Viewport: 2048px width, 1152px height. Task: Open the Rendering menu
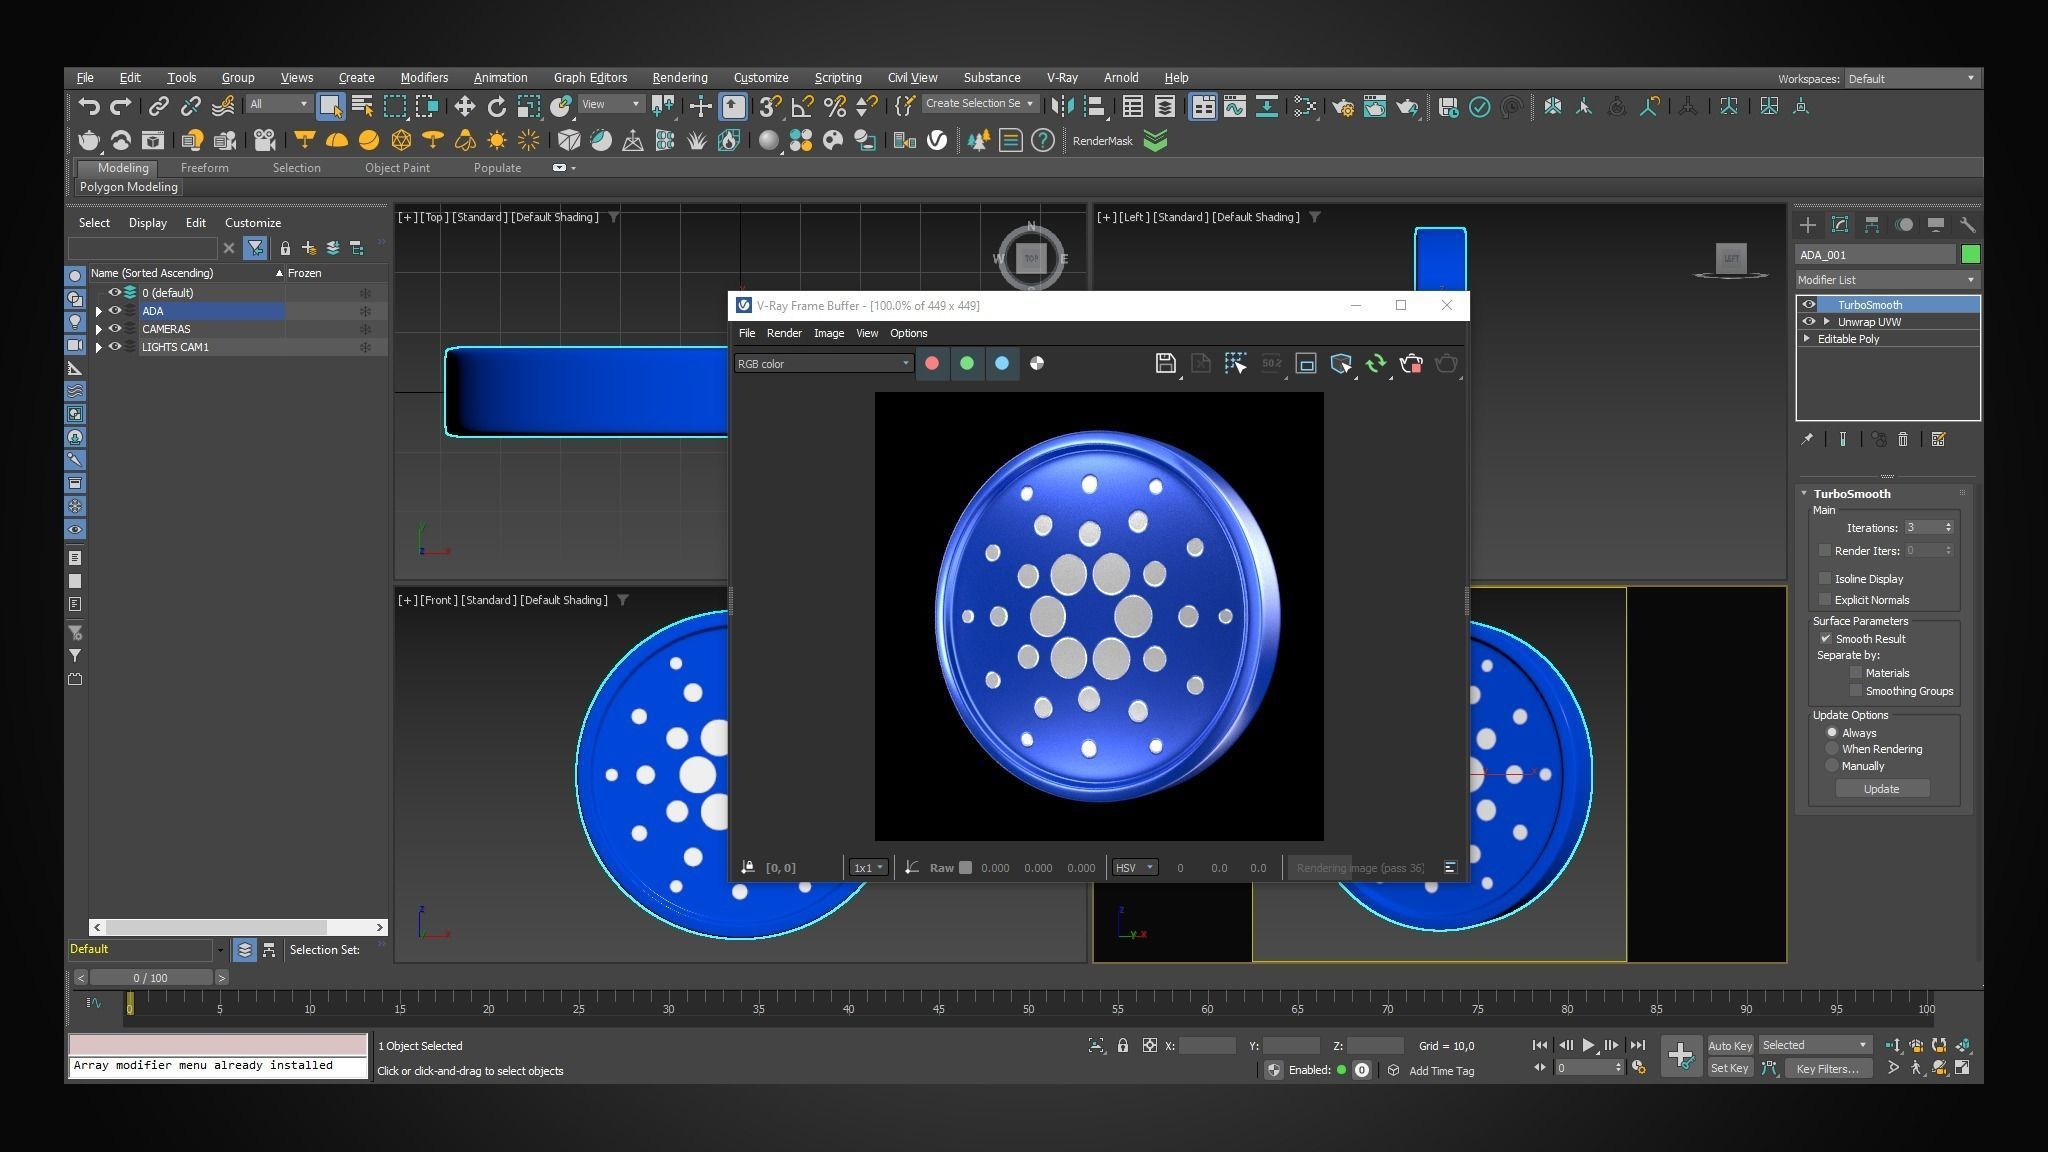(679, 78)
